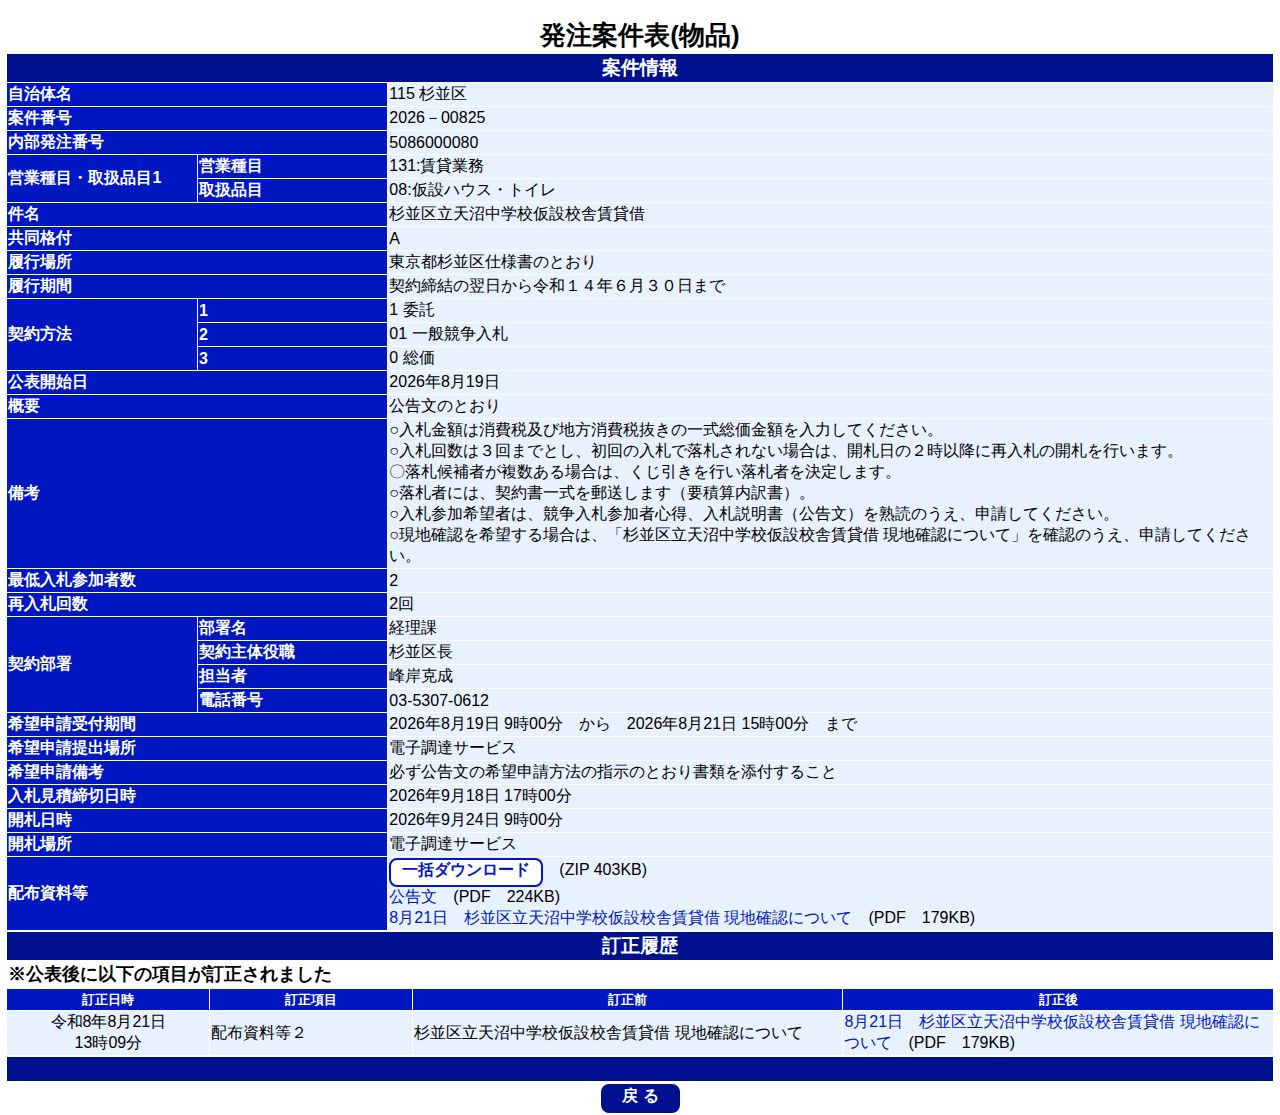The width and height of the screenshot is (1280, 1115).
Task: Click 部署名 value 経理課
Action: pyautogui.click(x=413, y=628)
